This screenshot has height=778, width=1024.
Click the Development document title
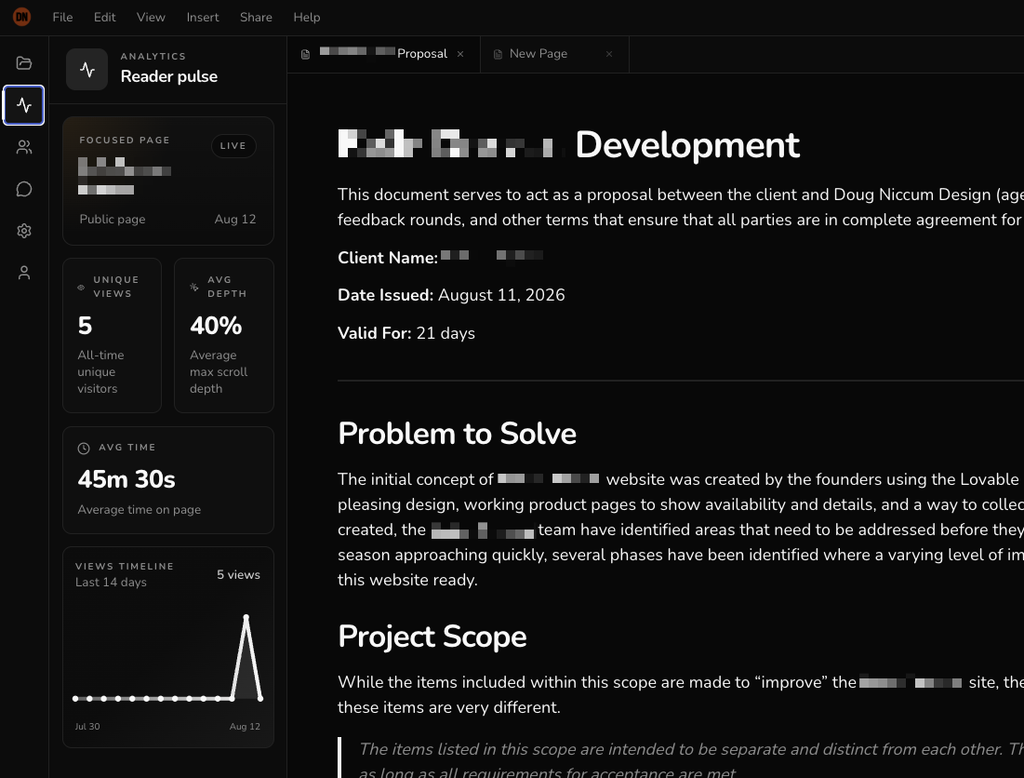point(569,144)
